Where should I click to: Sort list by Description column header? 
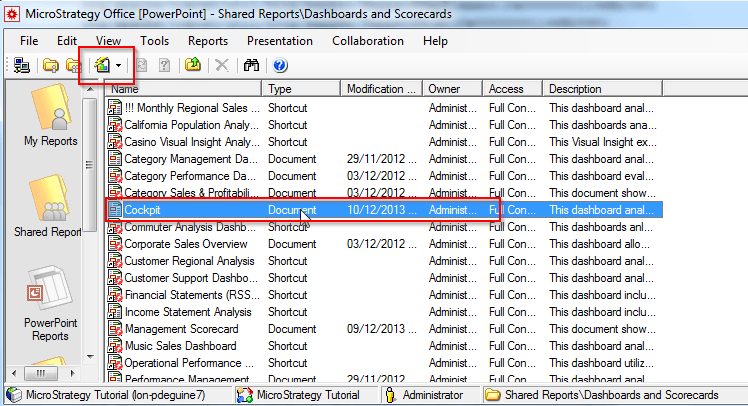click(603, 89)
